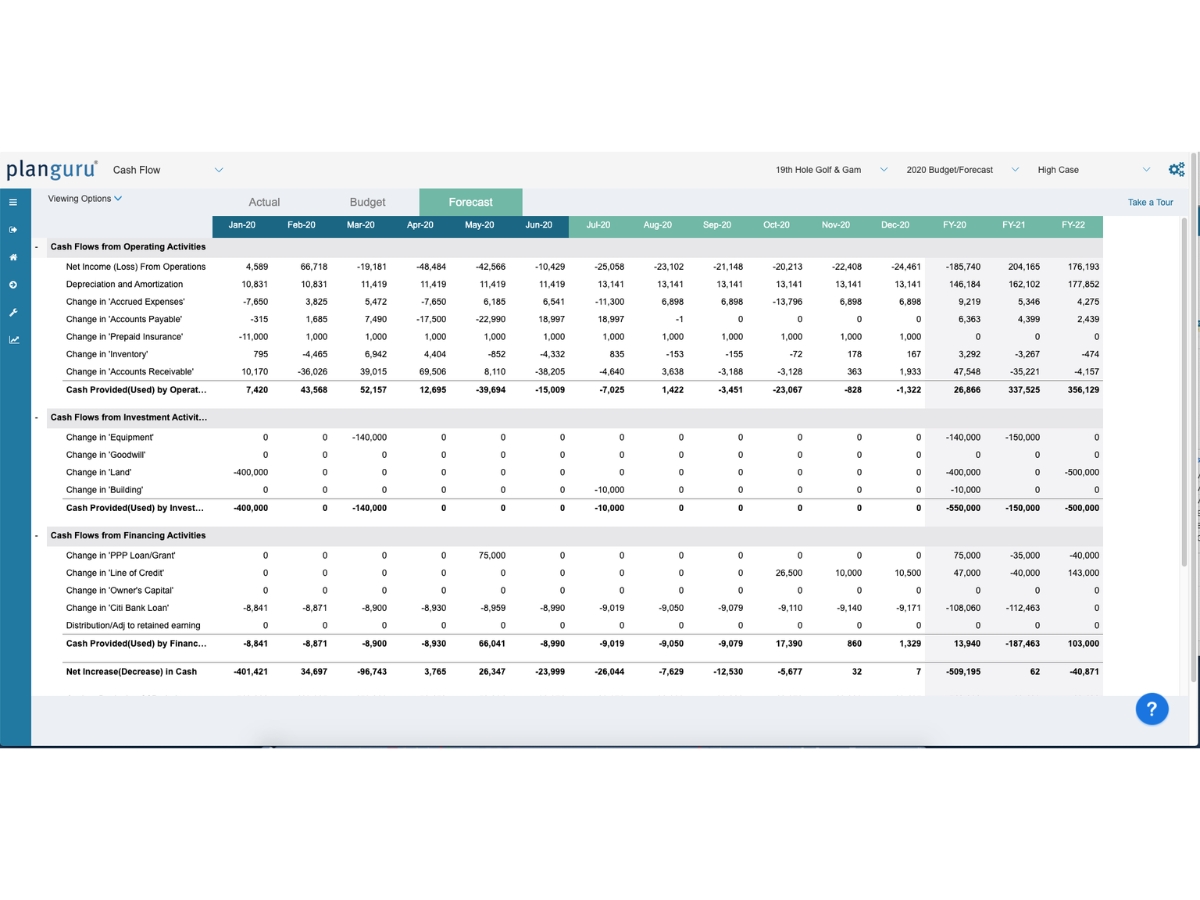Click the Net Increase(Decrease) in Cash label
This screenshot has height=900, width=1200.
pos(131,672)
